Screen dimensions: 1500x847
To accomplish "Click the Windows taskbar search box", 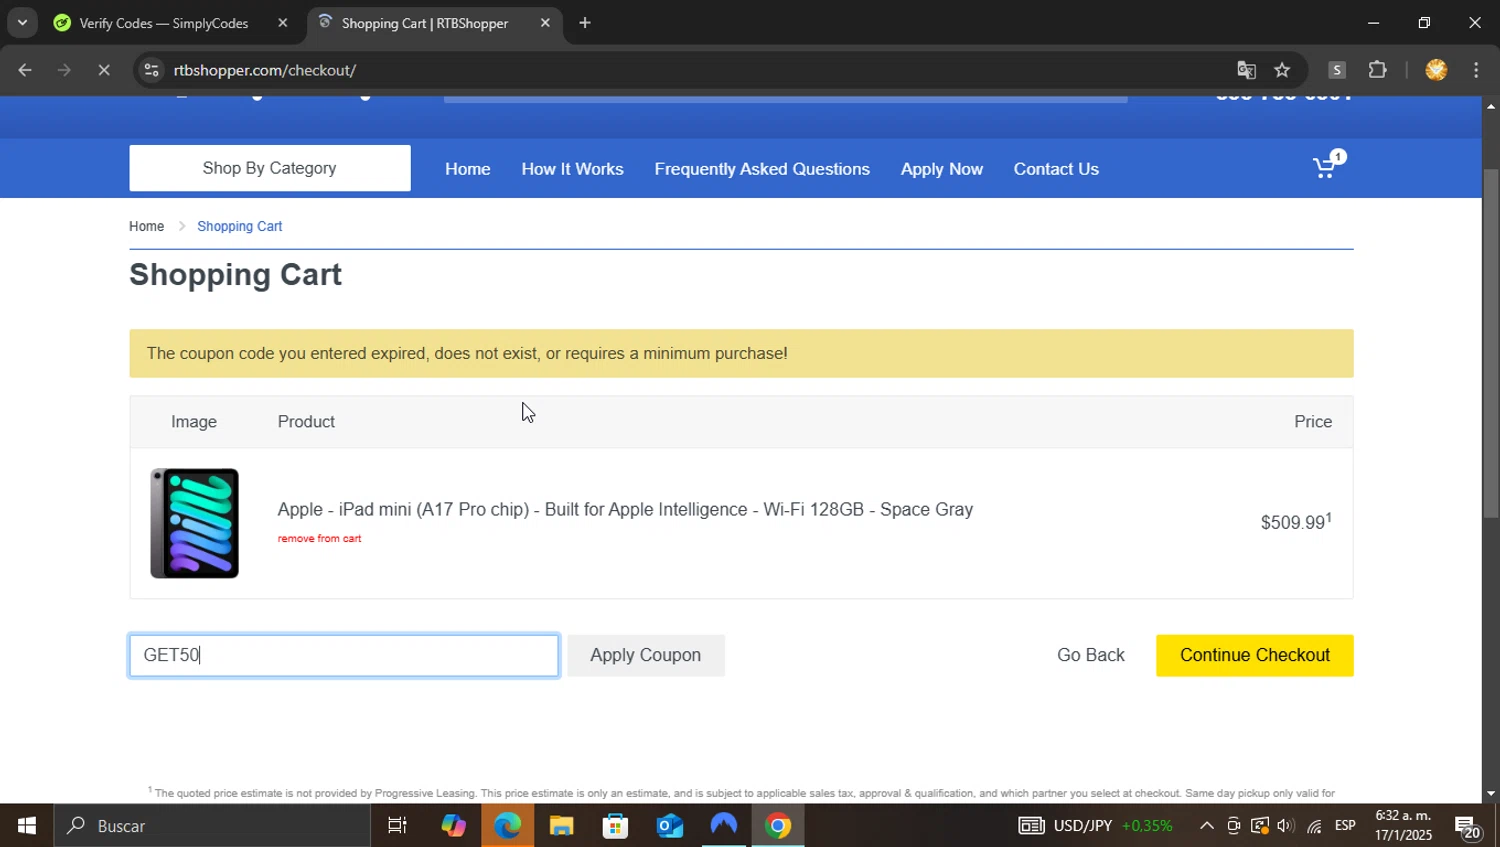I will (x=212, y=826).
